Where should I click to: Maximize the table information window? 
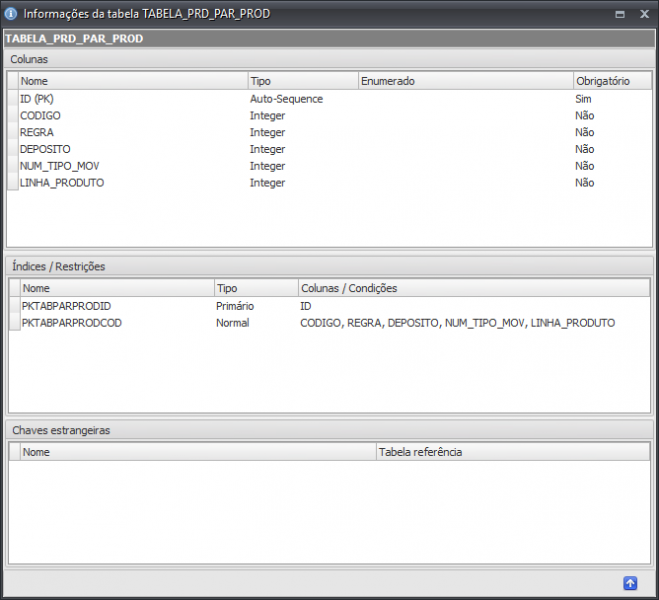tap(619, 14)
